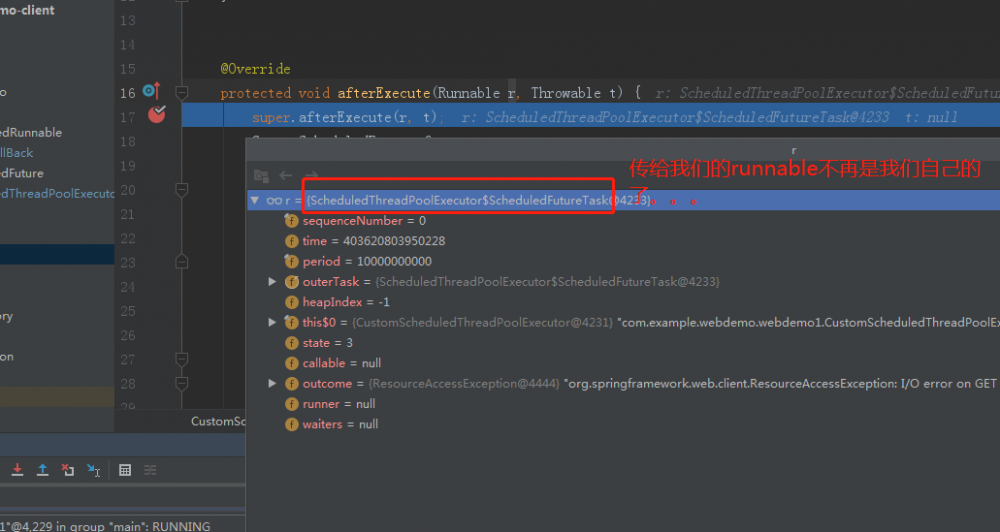
Task: Toggle the code fold marker at line 20
Action: click(x=182, y=190)
